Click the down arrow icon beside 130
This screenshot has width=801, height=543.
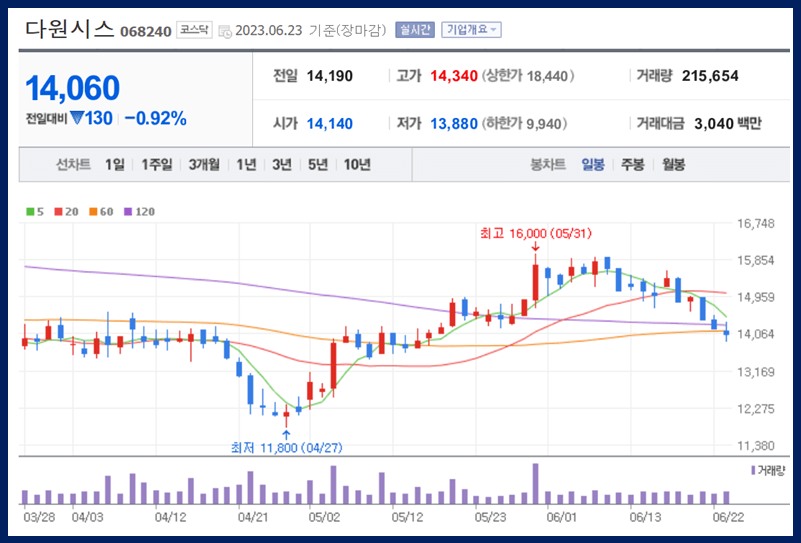click(77, 118)
